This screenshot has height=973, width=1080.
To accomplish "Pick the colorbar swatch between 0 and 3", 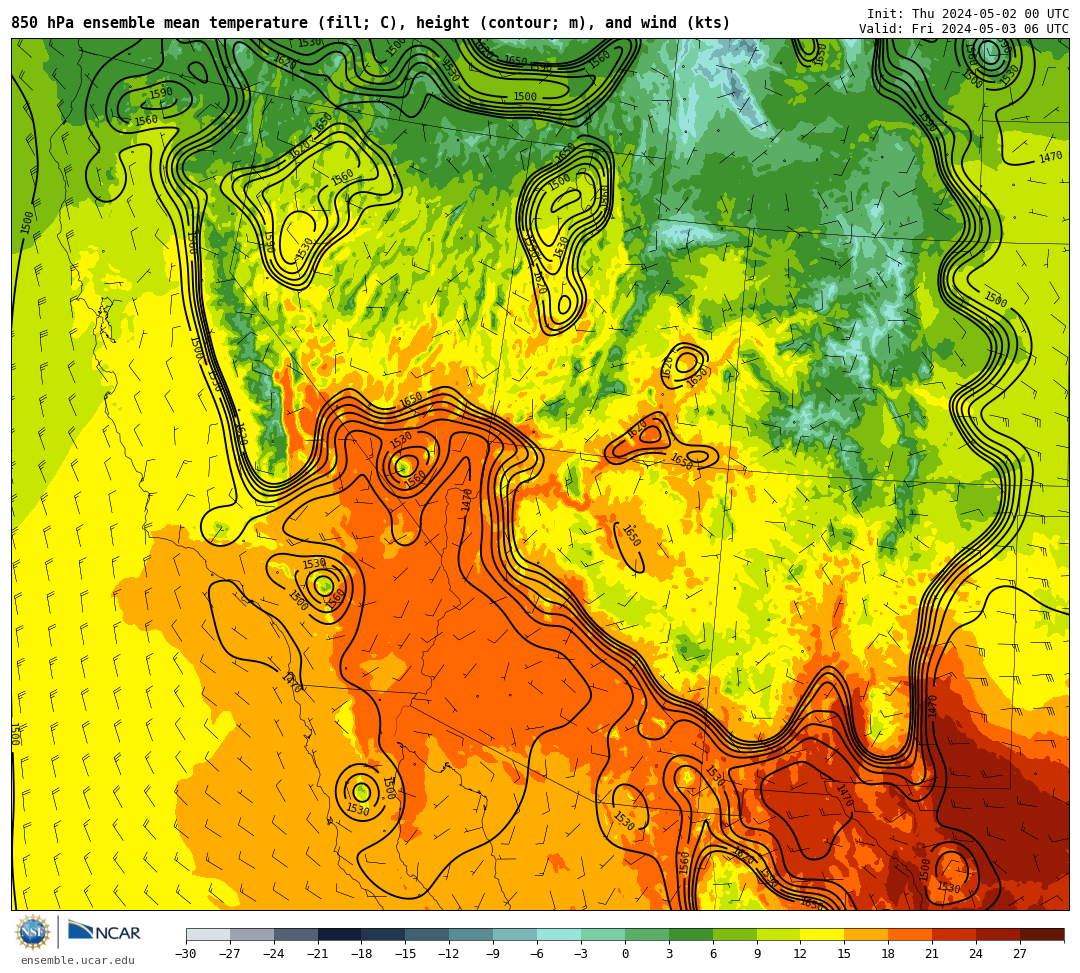I will point(647,934).
